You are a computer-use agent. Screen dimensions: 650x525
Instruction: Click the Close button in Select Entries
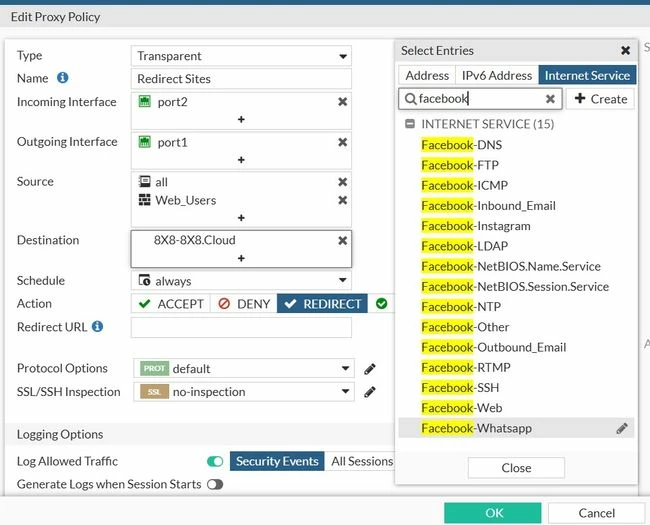516,468
